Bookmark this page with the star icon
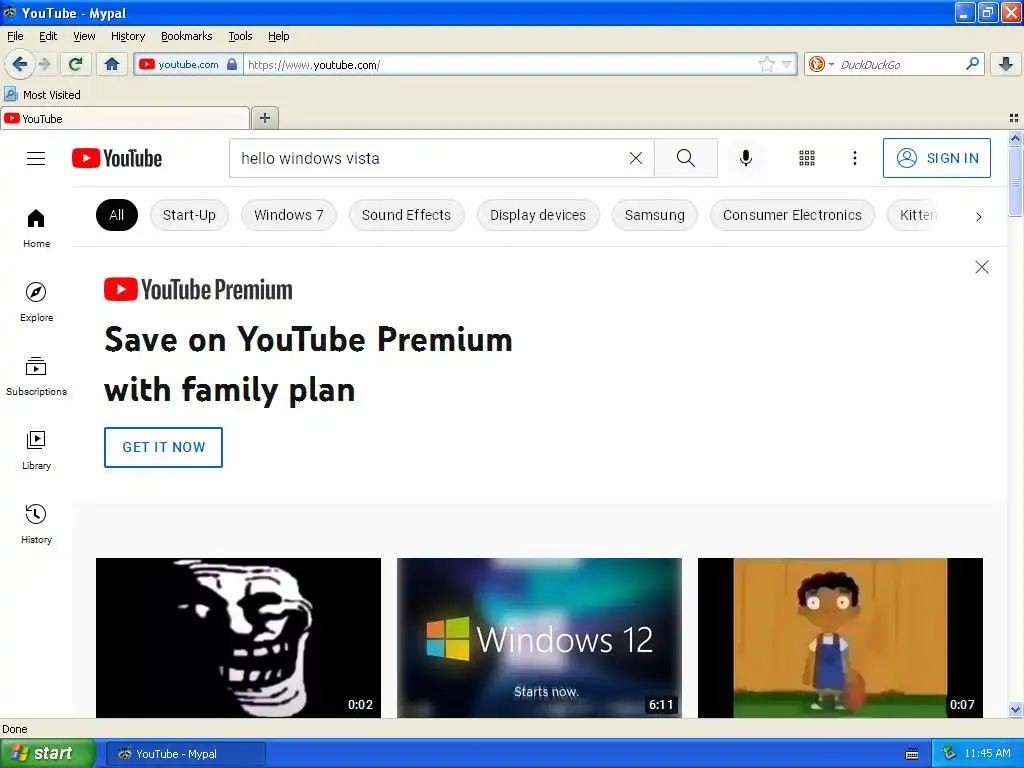This screenshot has height=768, width=1024. [x=767, y=64]
